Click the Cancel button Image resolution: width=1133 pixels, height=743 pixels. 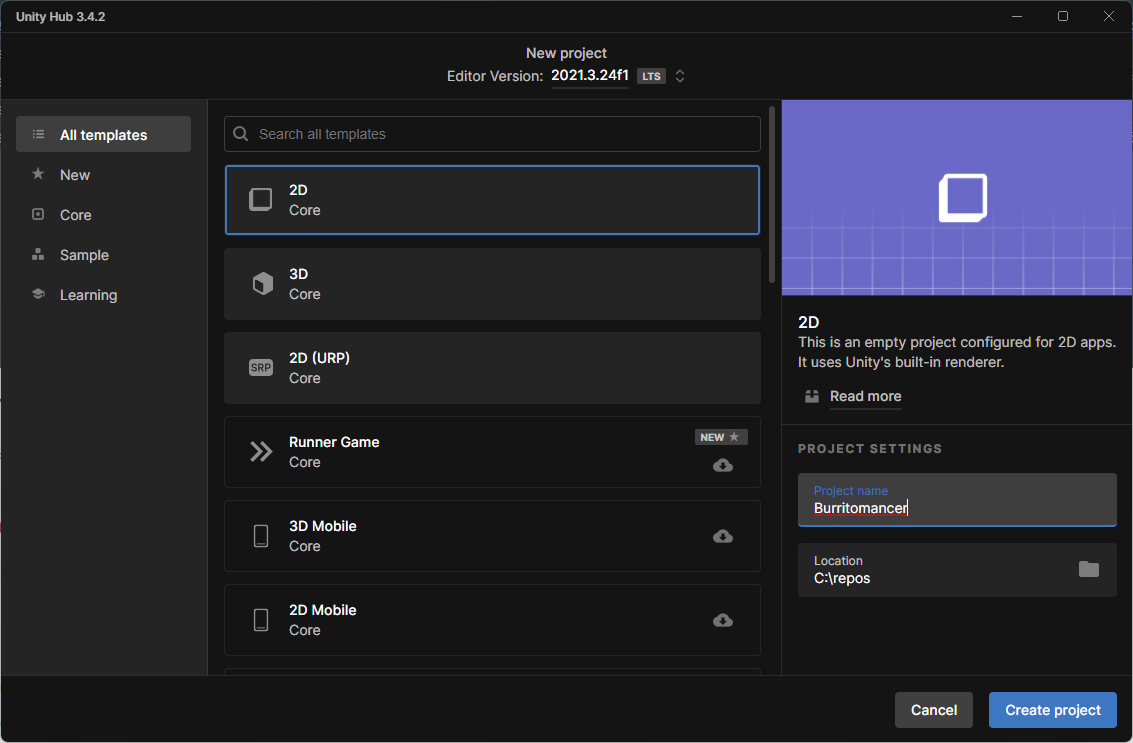point(933,710)
